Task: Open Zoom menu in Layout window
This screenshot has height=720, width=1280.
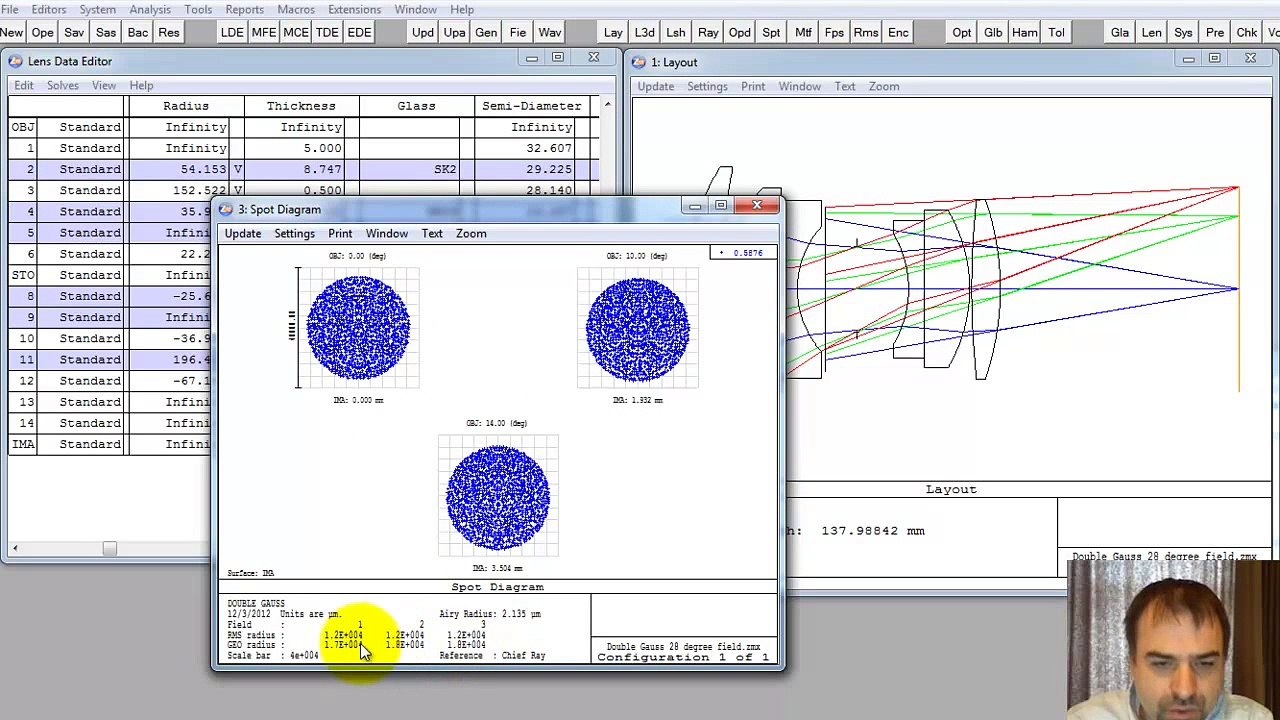Action: point(884,86)
